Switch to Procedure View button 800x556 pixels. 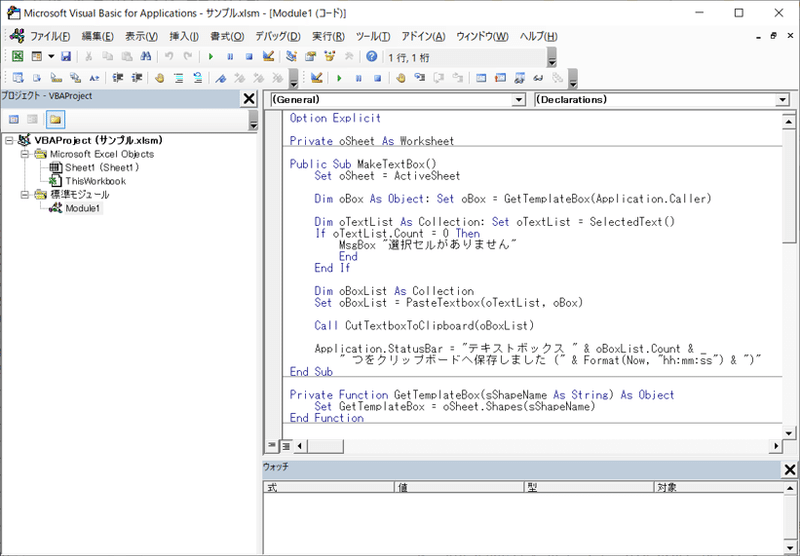[x=271, y=446]
